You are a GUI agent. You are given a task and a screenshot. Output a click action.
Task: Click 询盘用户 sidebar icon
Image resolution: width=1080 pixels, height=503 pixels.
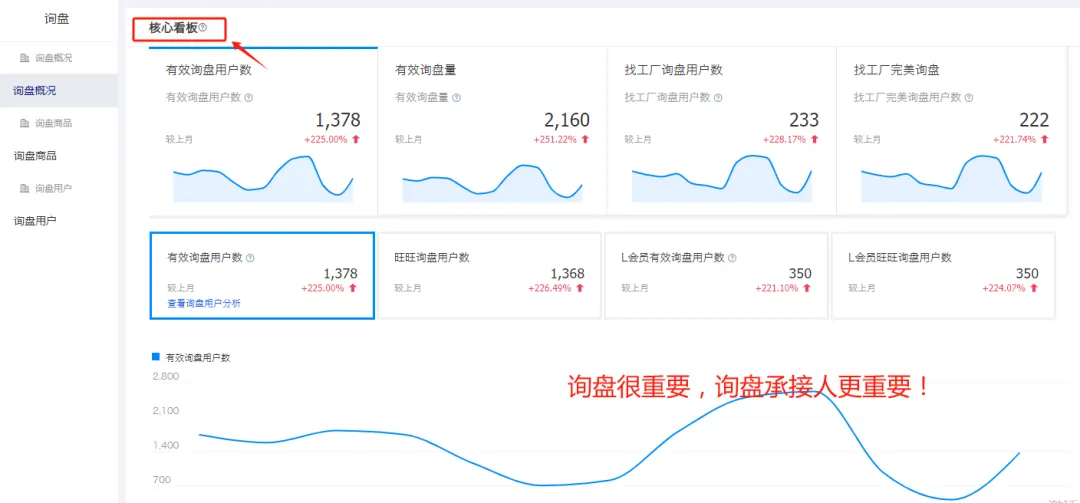tap(25, 188)
